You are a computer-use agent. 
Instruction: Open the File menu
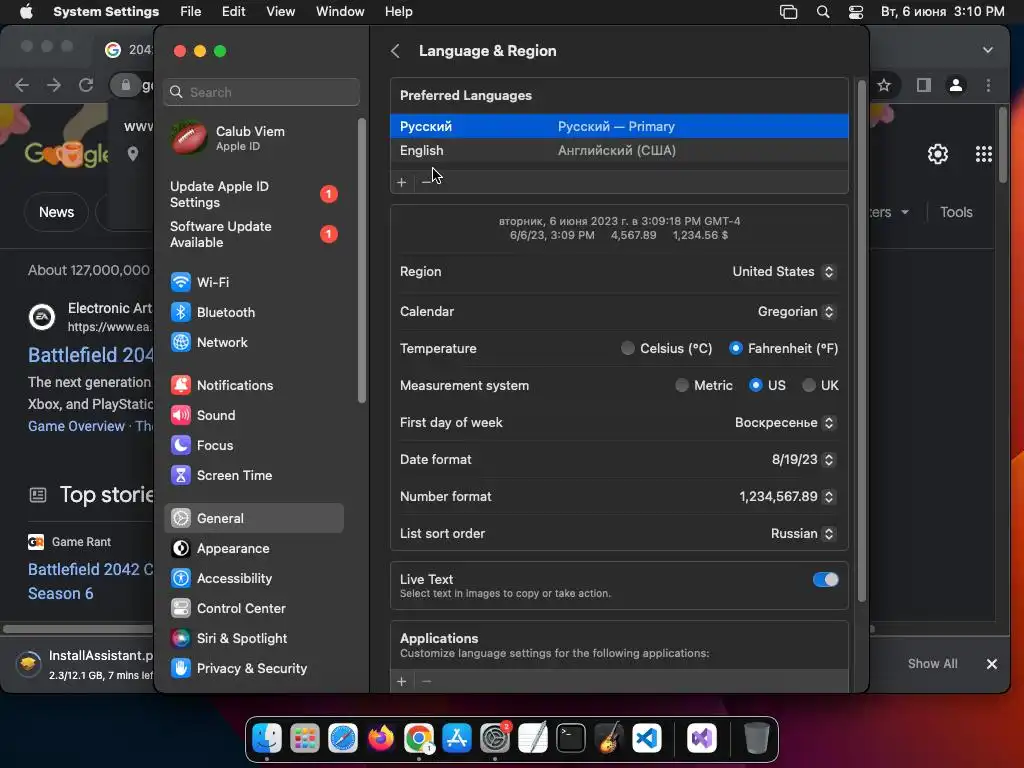pyautogui.click(x=191, y=12)
